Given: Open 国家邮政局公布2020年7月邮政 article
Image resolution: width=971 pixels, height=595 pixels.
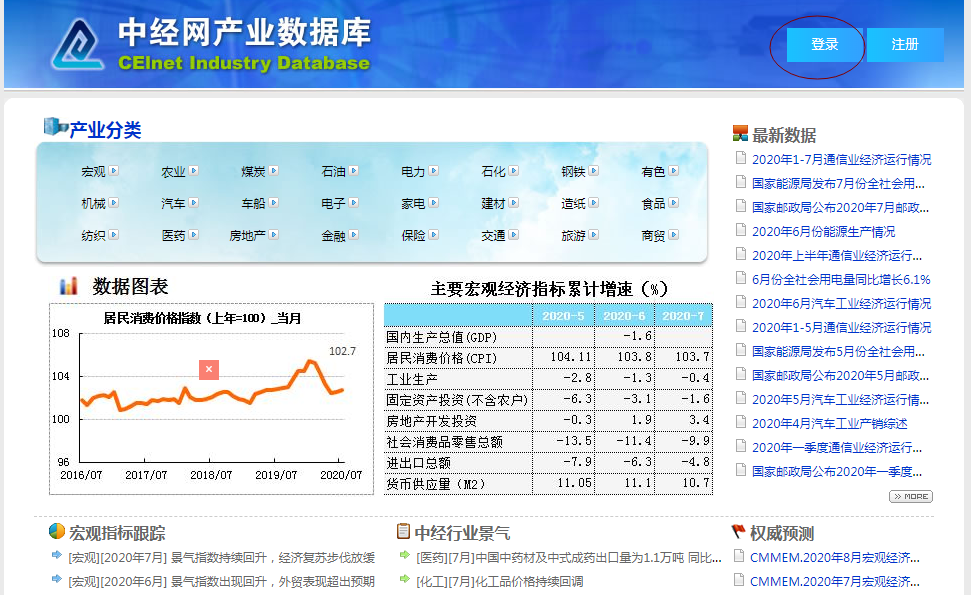Looking at the screenshot, I should [840, 208].
